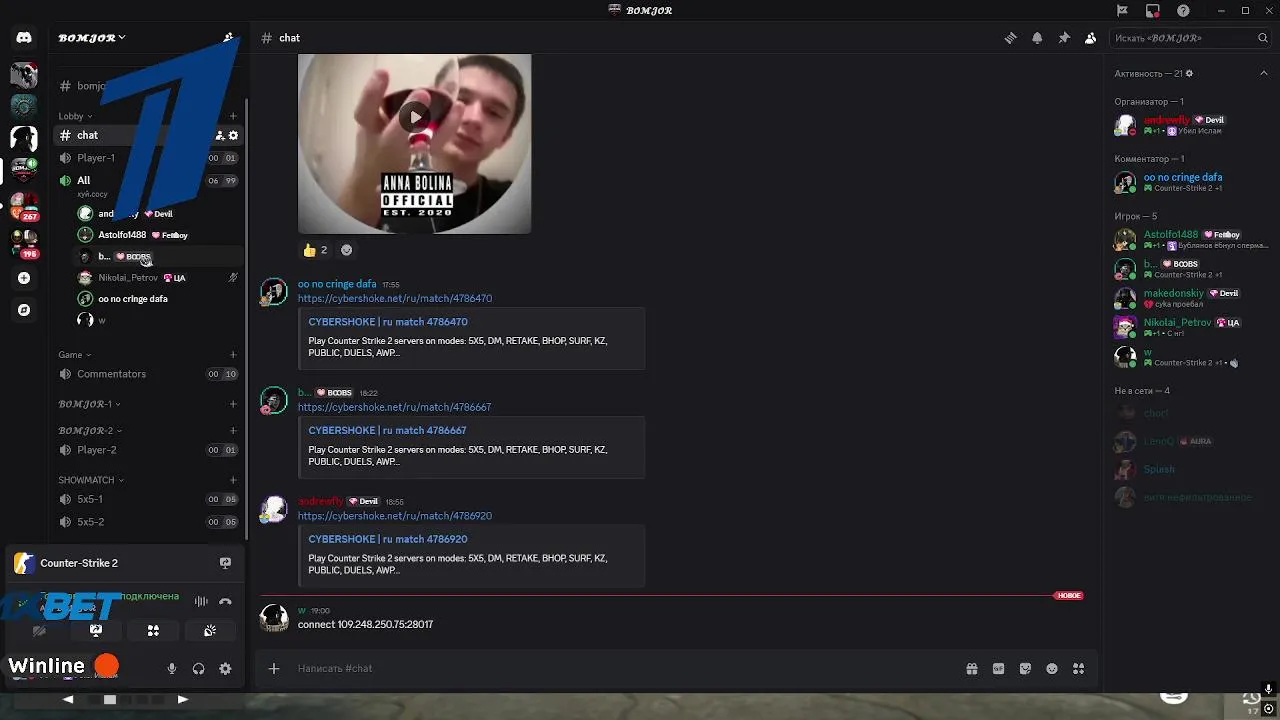This screenshot has height=720, width=1280.
Task: Open the server folder with 267 badge
Action: (x=24, y=208)
